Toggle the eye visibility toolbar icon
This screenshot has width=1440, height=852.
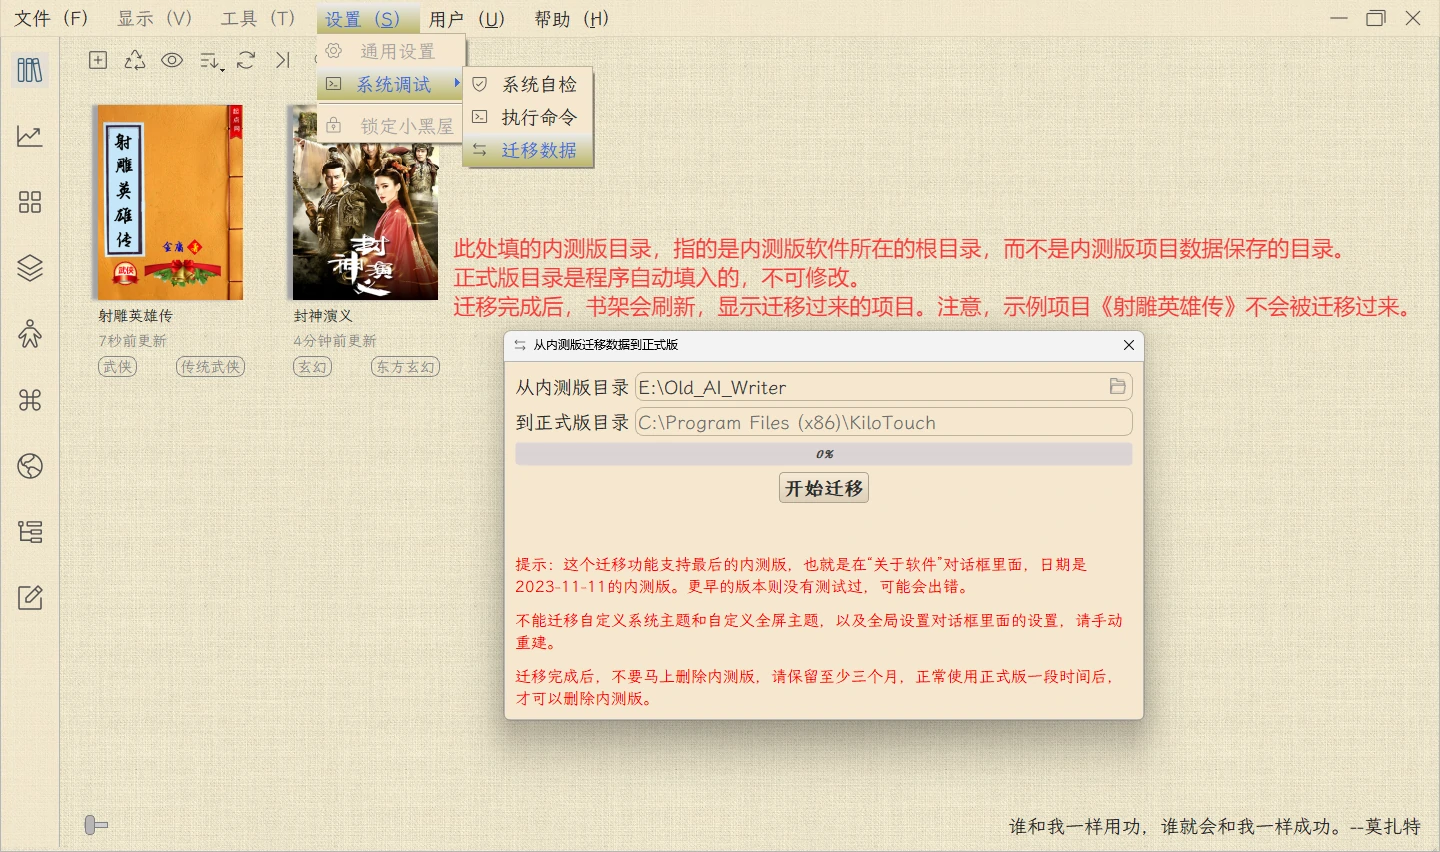172,60
